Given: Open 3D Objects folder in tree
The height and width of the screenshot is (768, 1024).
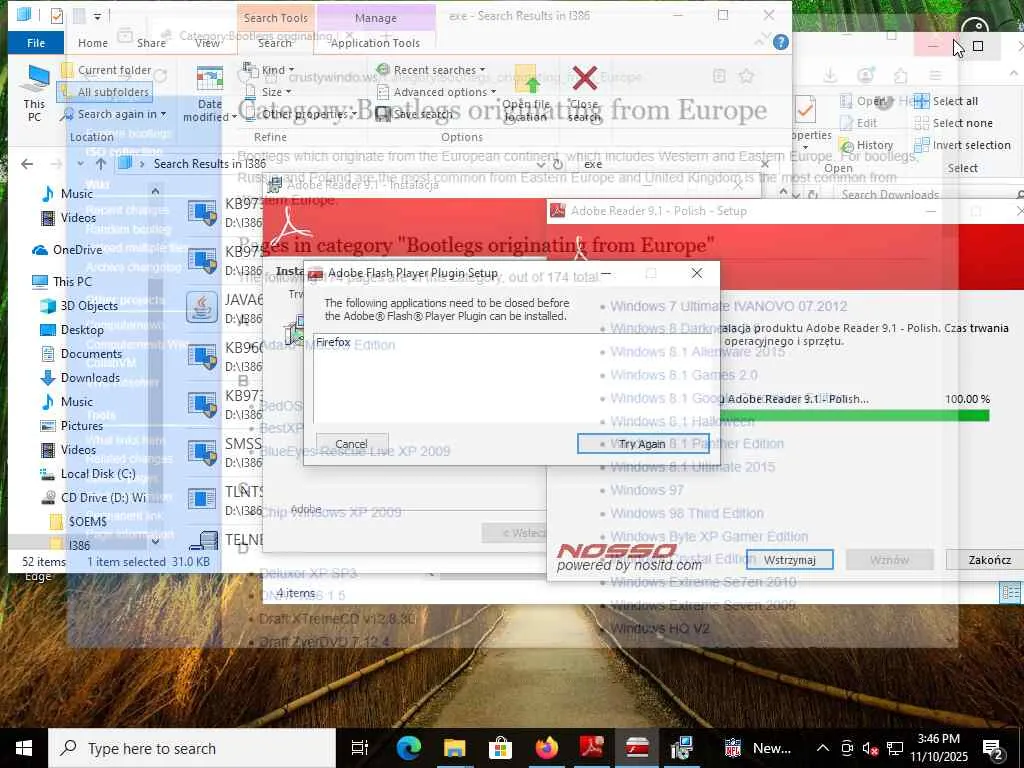Looking at the screenshot, I should pyautogui.click(x=80, y=306).
